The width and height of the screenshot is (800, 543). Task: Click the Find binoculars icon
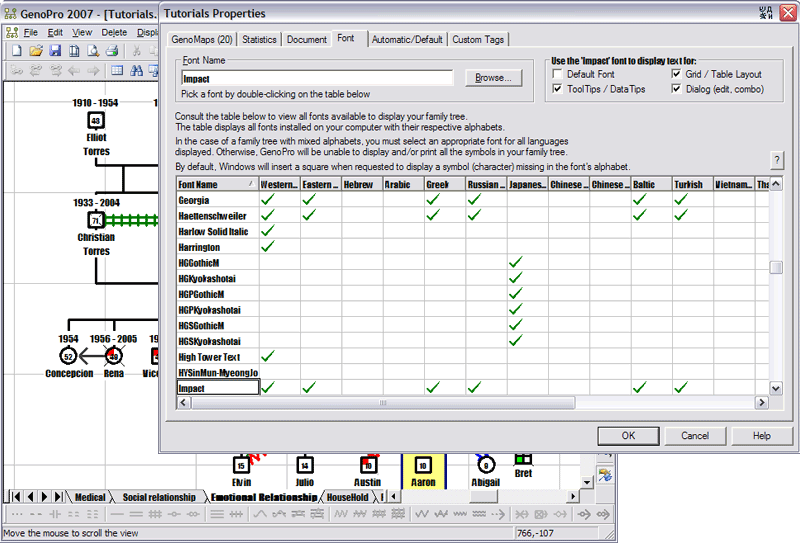point(136,70)
